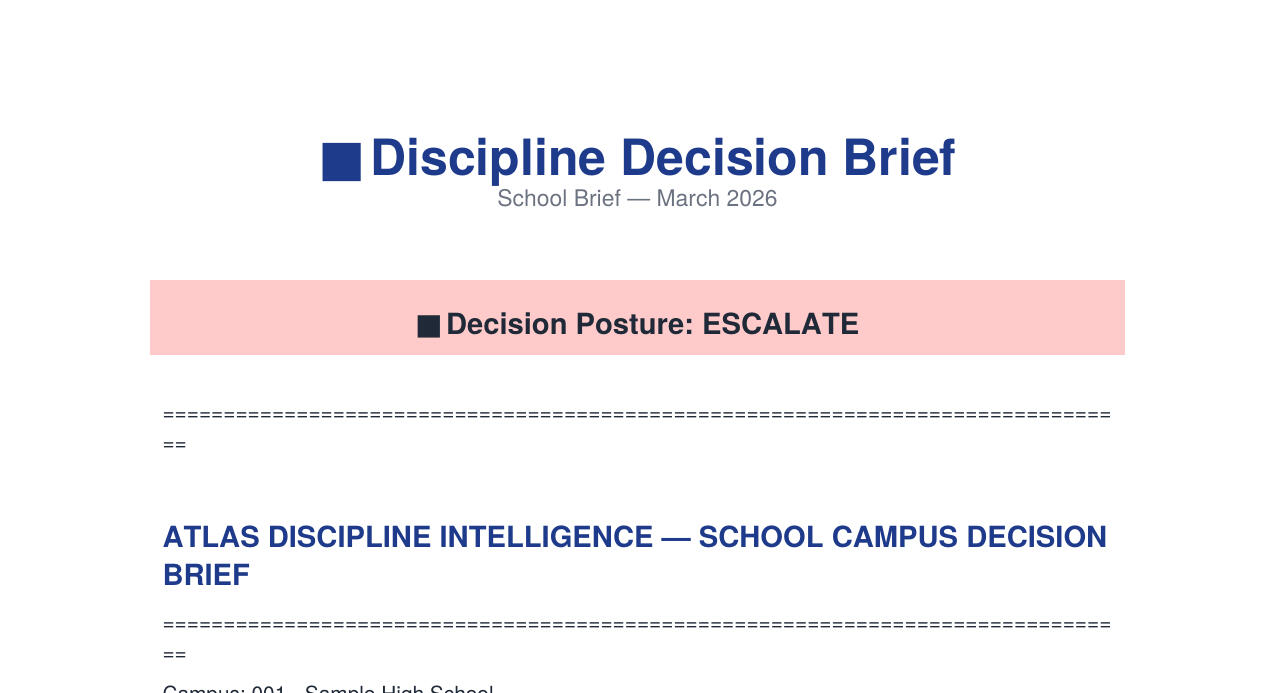Click the word DECISION in the blue heading
Image resolution: width=1275 pixels, height=693 pixels.
(x=1035, y=537)
